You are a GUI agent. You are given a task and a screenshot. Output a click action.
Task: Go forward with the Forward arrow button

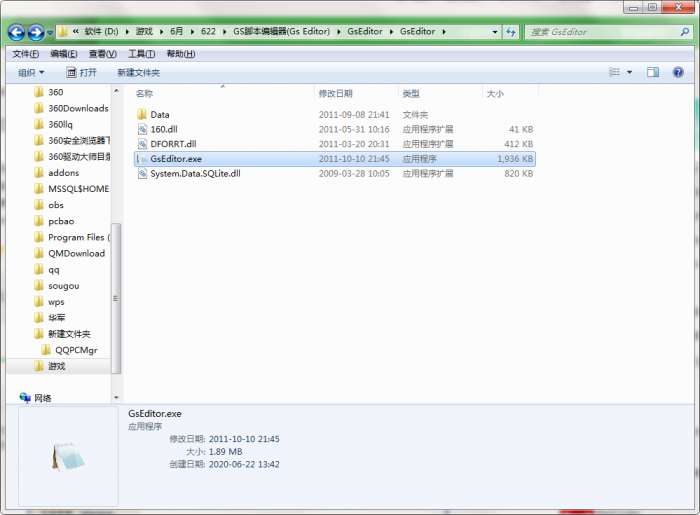pos(36,32)
